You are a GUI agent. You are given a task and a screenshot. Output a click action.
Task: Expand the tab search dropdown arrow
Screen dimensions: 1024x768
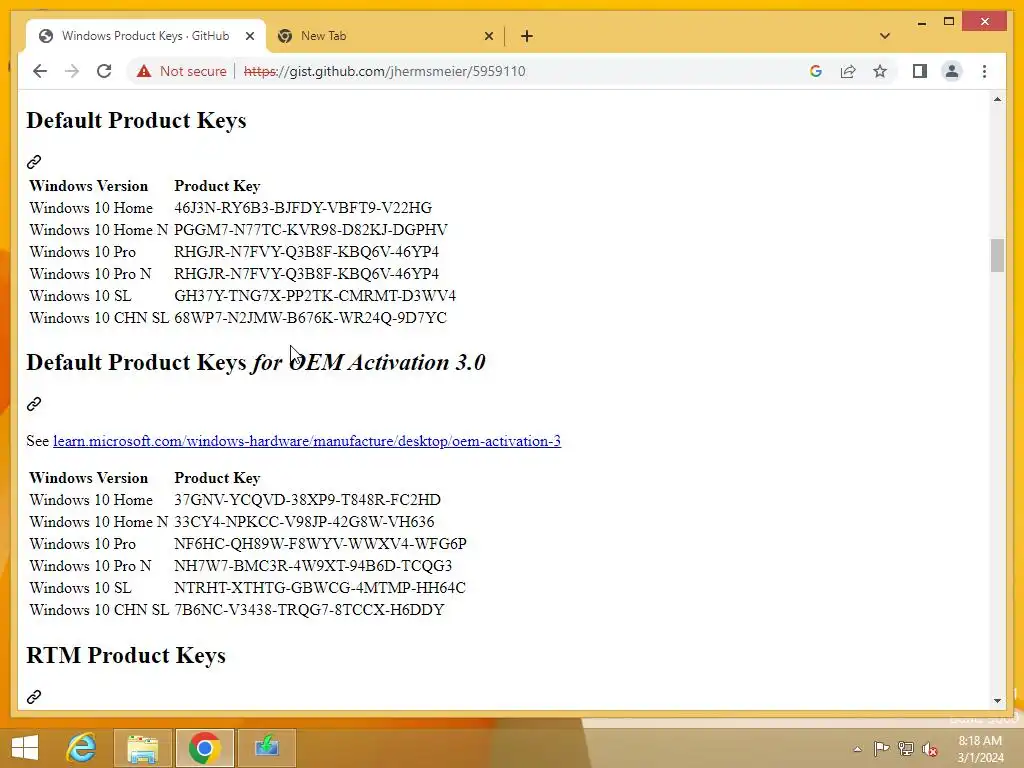885,36
